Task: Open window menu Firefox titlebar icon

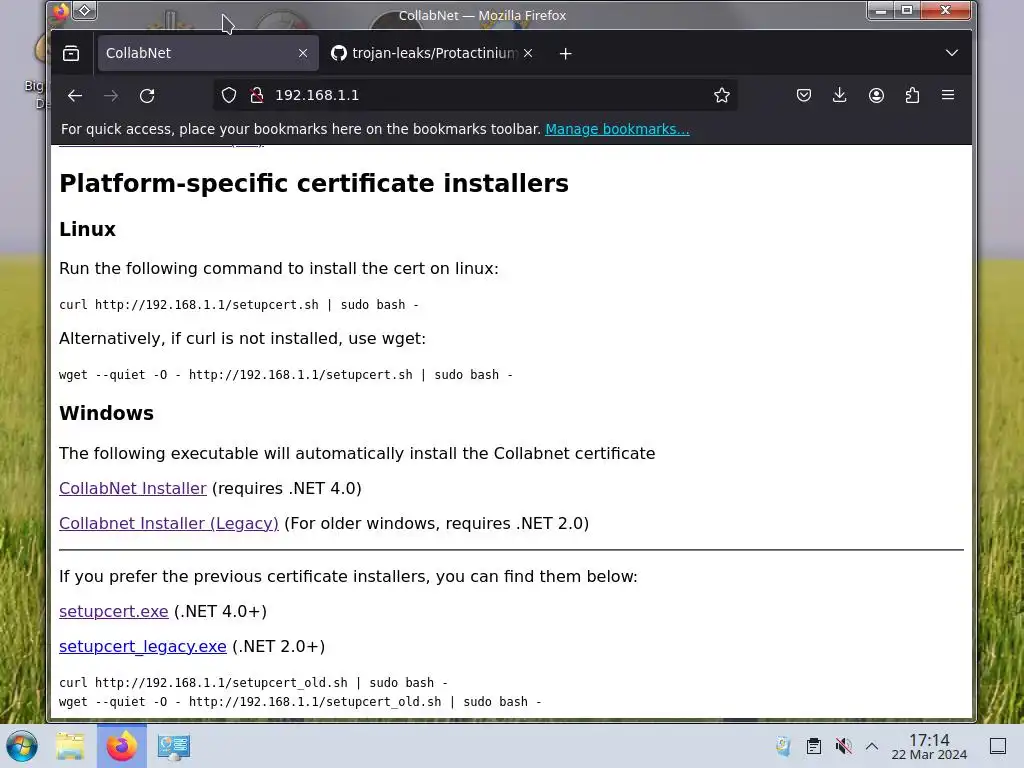Action: 61,10
